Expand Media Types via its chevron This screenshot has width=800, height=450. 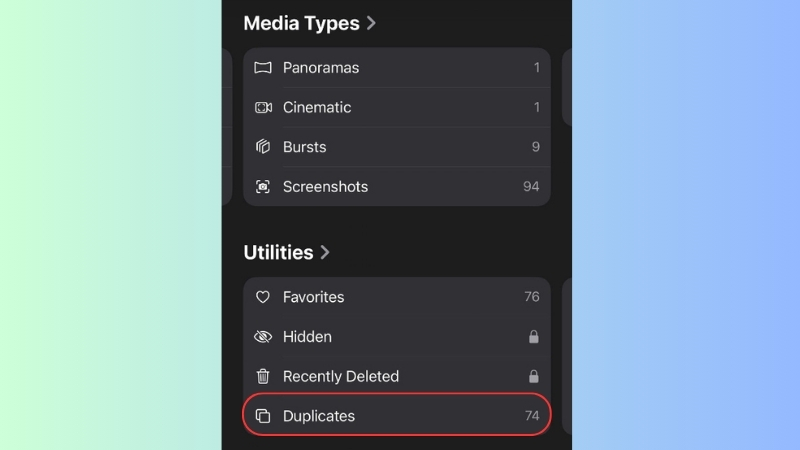point(371,23)
